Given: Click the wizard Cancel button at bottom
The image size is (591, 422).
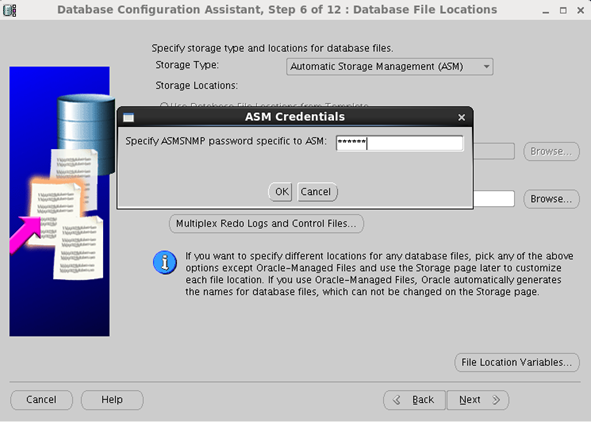Looking at the screenshot, I should point(41,399).
